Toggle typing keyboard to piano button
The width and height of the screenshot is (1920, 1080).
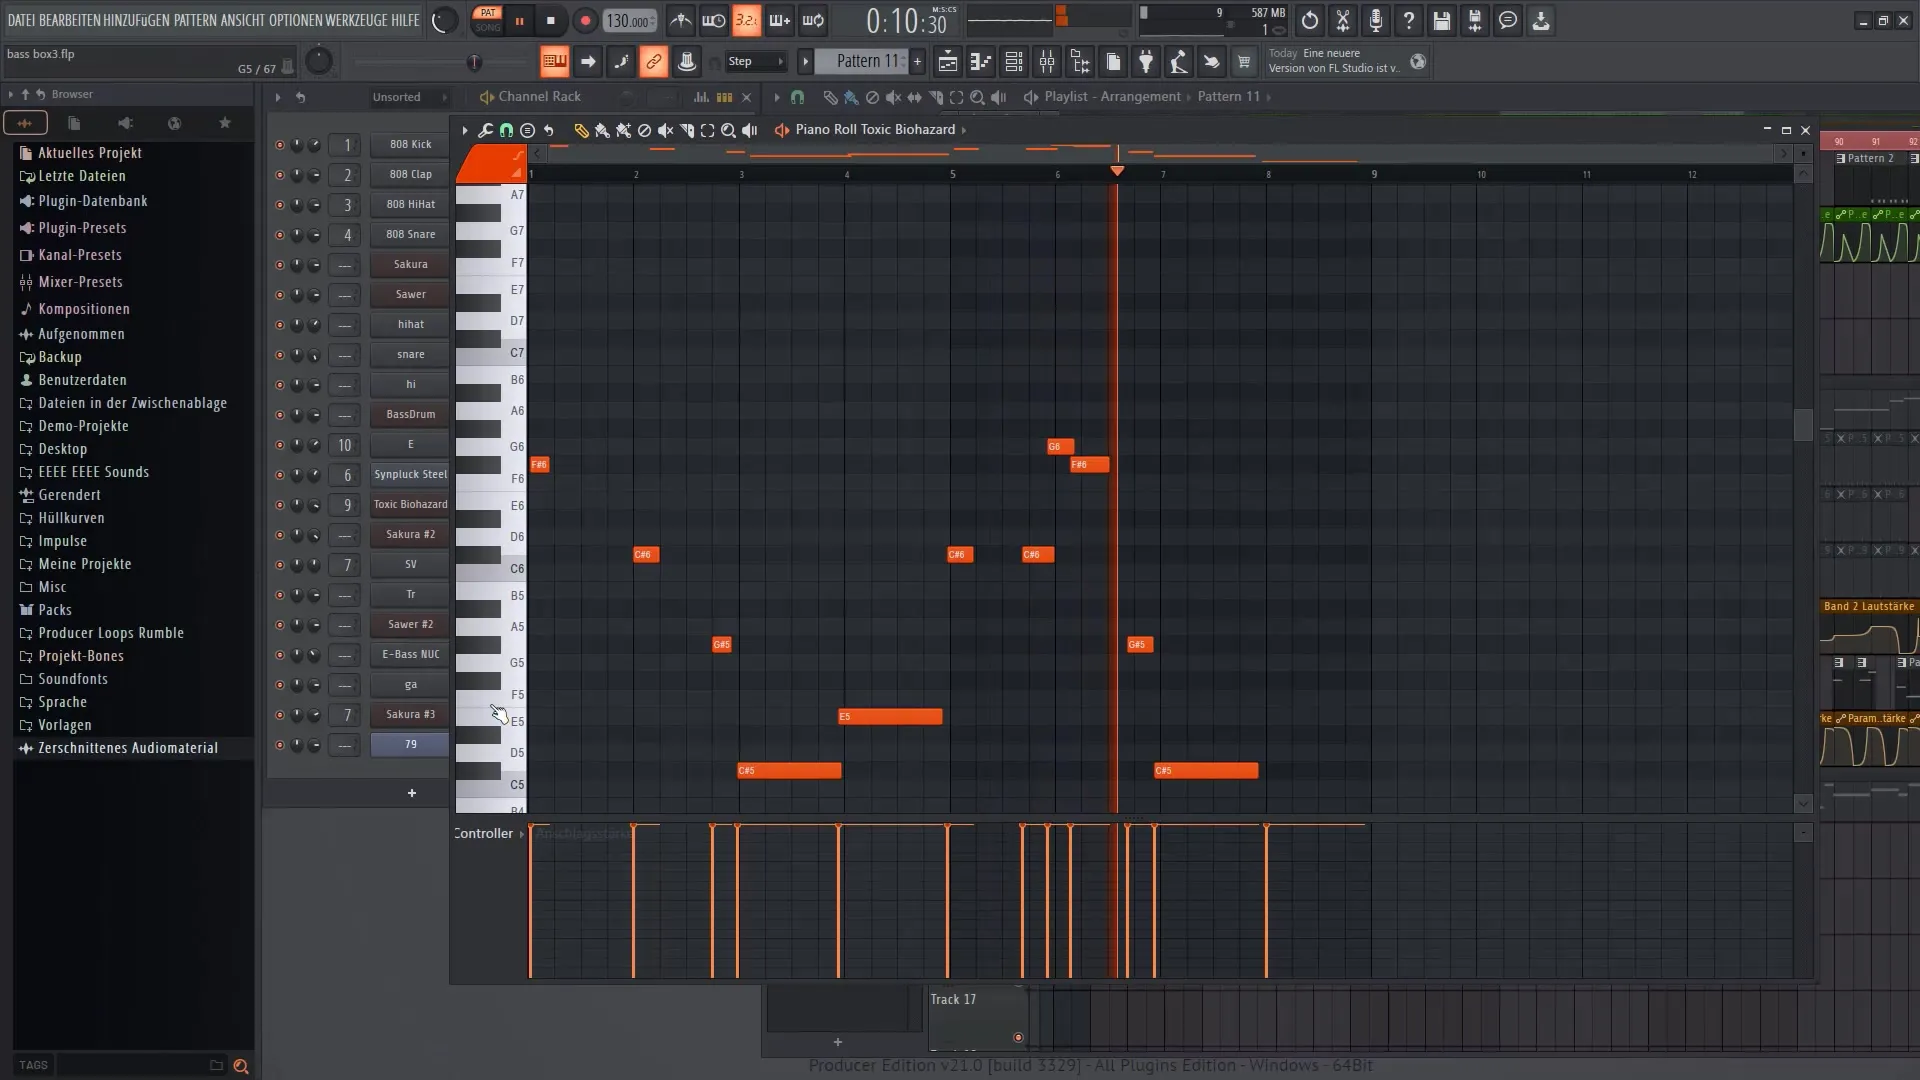553,62
